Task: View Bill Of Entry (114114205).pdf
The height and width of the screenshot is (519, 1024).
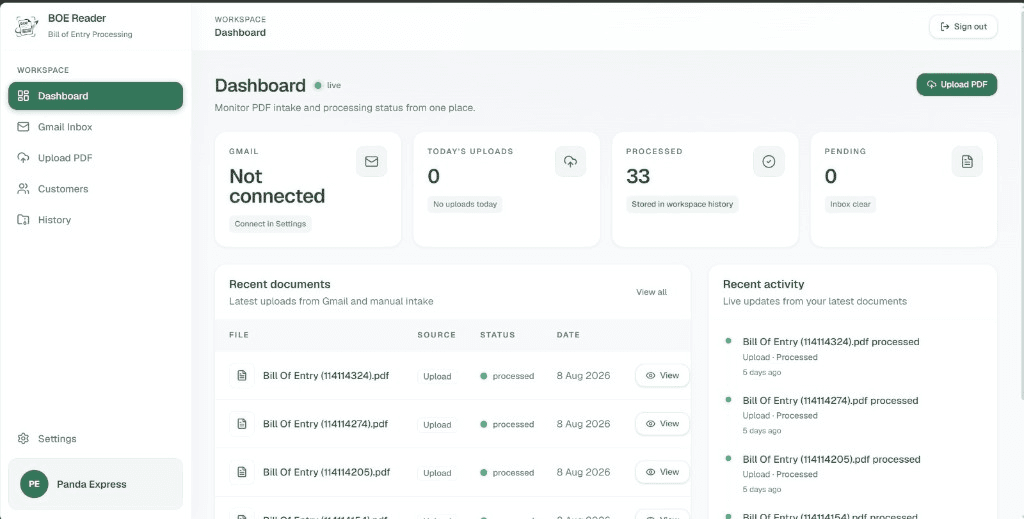Action: click(x=662, y=472)
